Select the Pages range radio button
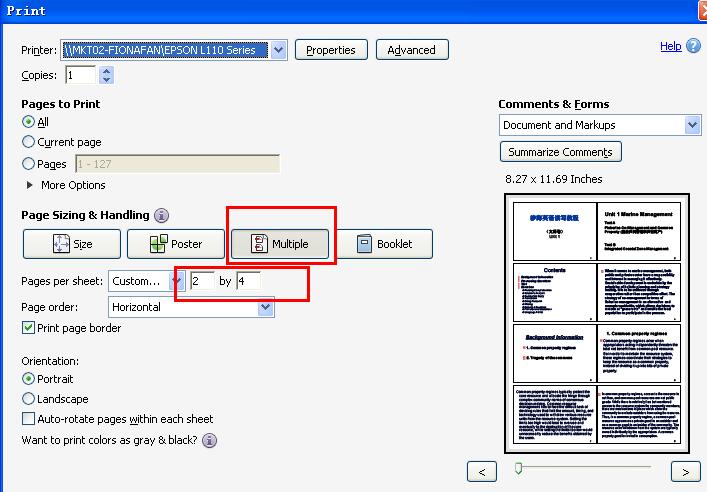 [x=28, y=163]
